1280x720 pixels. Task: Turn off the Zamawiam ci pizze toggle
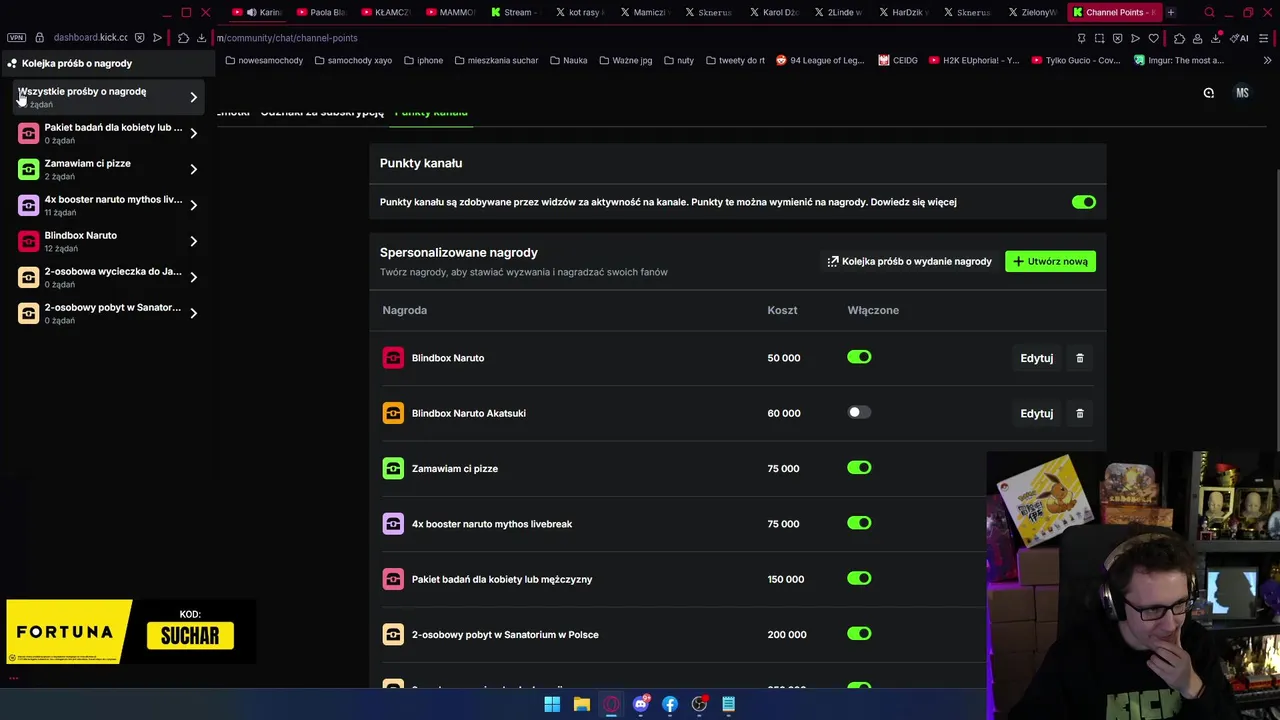pyautogui.click(x=859, y=467)
